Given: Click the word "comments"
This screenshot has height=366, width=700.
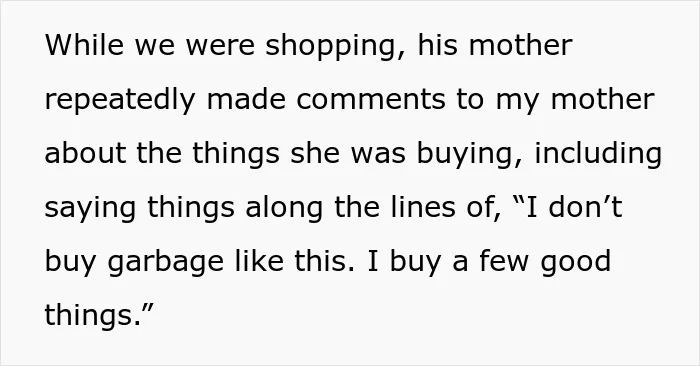Looking at the screenshot, I should (371, 100).
